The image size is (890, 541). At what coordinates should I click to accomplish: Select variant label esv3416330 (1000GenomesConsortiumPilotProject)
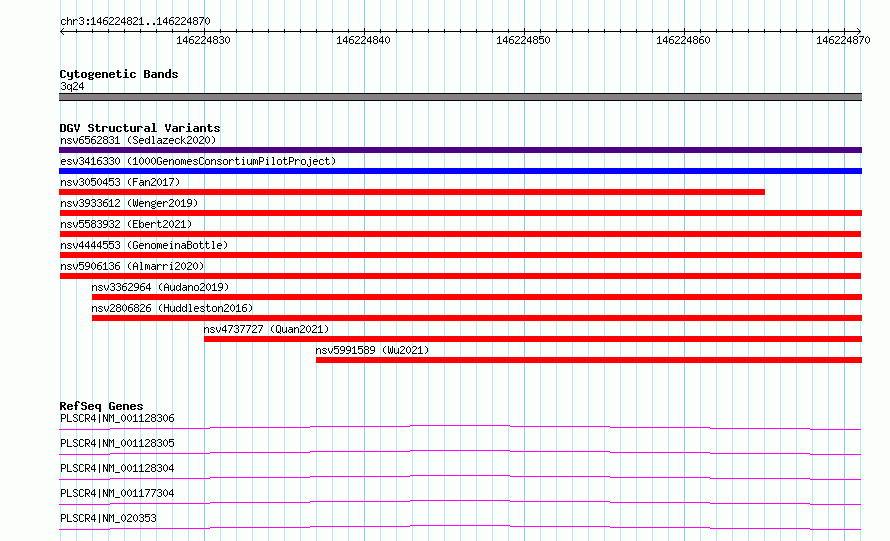(198, 161)
